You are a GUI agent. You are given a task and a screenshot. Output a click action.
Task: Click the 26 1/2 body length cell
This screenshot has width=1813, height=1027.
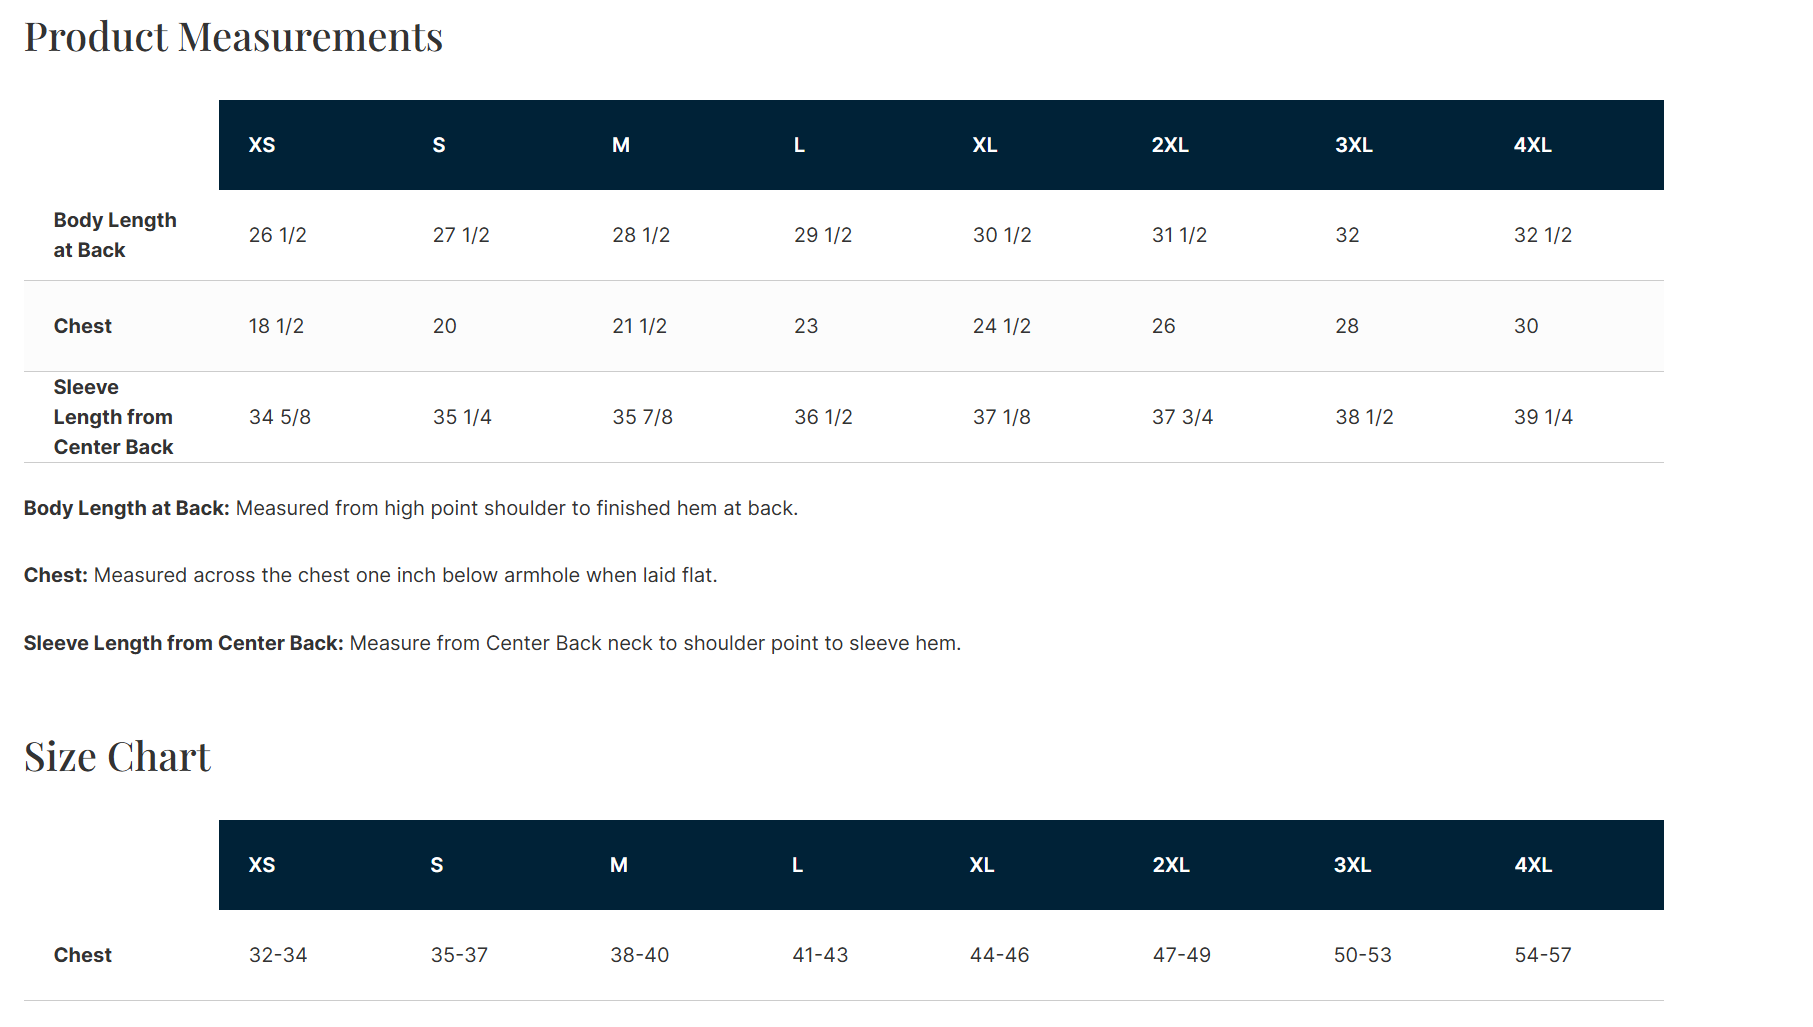[278, 235]
